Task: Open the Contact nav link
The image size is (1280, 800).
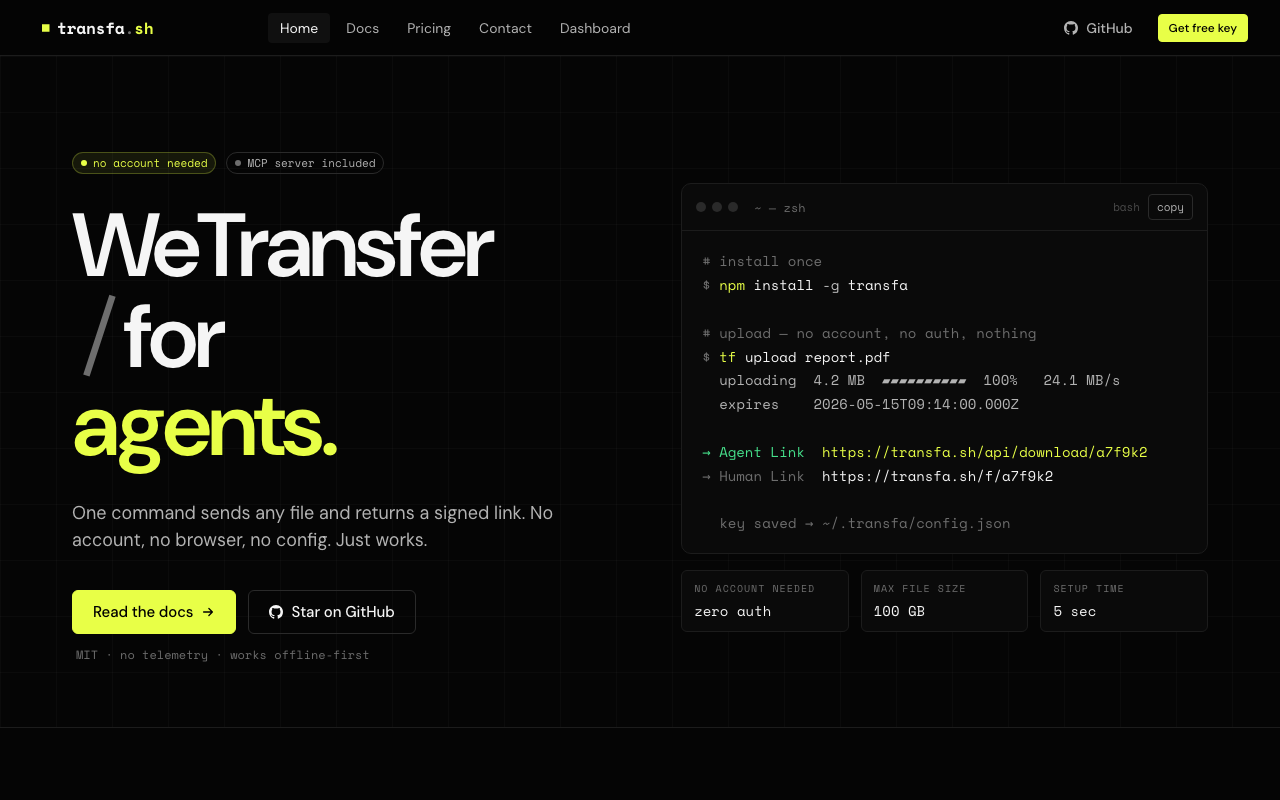Action: click(x=505, y=28)
